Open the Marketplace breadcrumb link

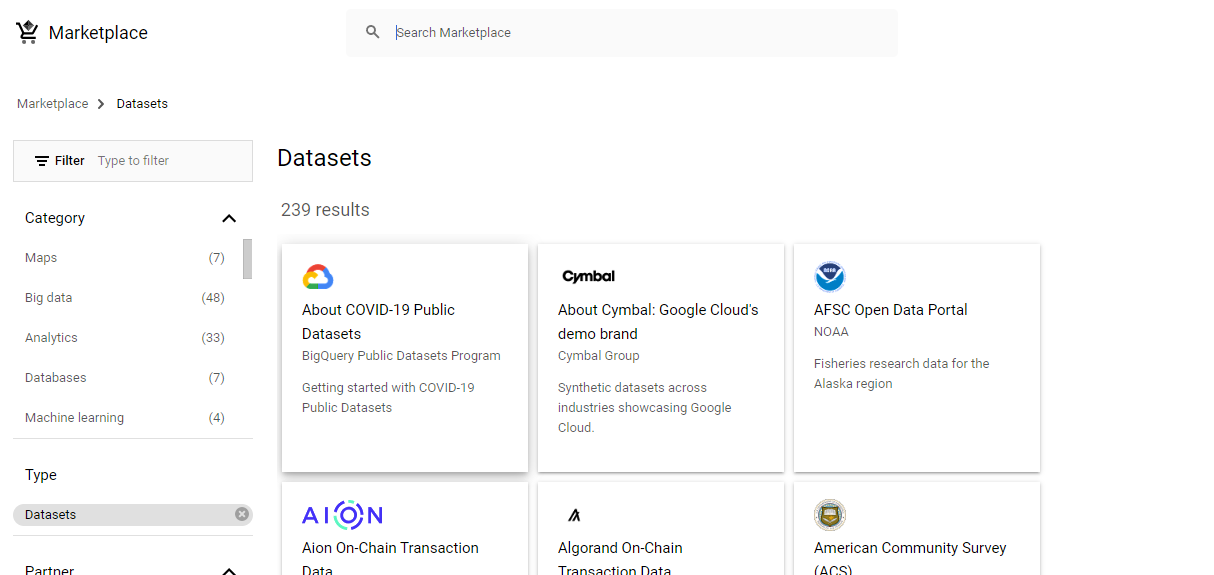click(x=52, y=104)
